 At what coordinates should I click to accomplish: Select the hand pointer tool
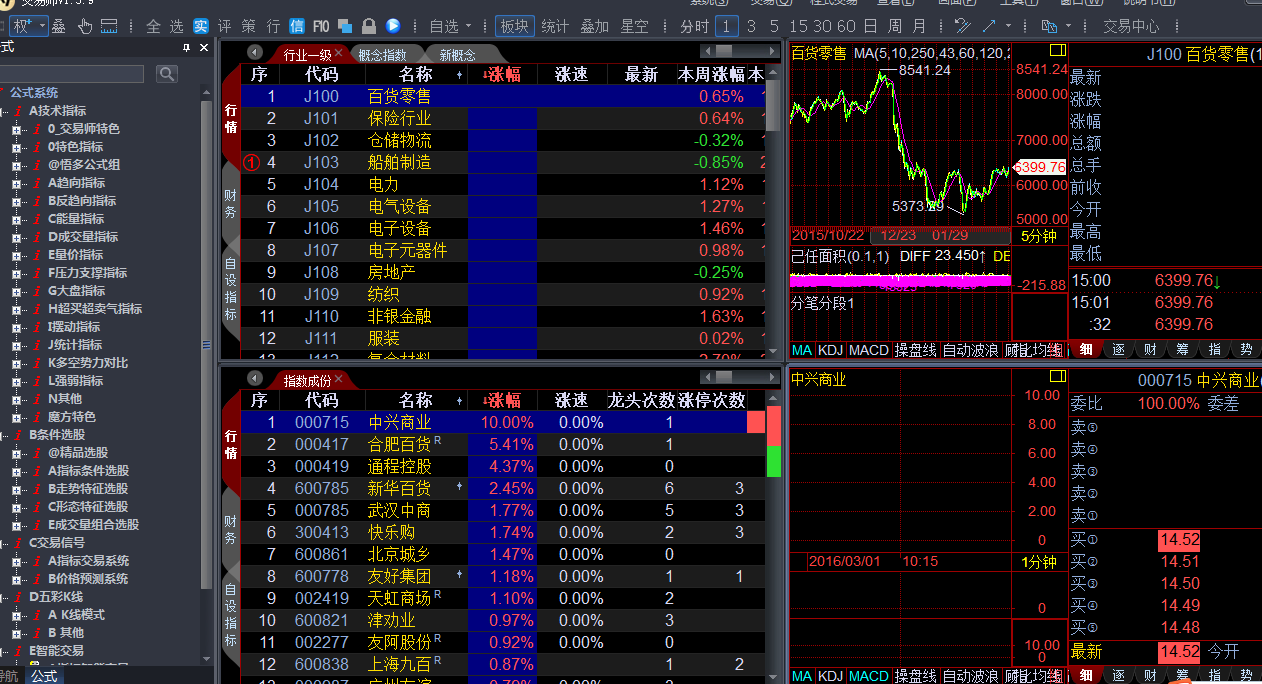tap(85, 26)
